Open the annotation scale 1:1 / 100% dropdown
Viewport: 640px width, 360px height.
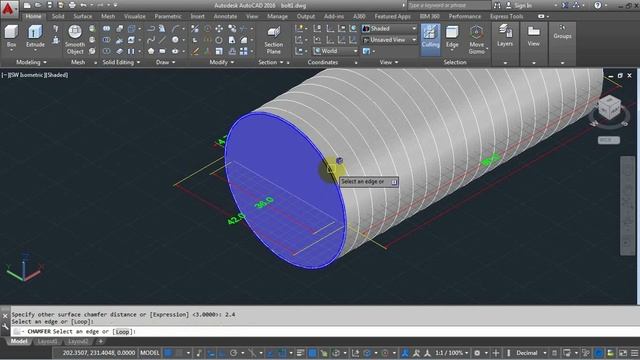pos(451,353)
